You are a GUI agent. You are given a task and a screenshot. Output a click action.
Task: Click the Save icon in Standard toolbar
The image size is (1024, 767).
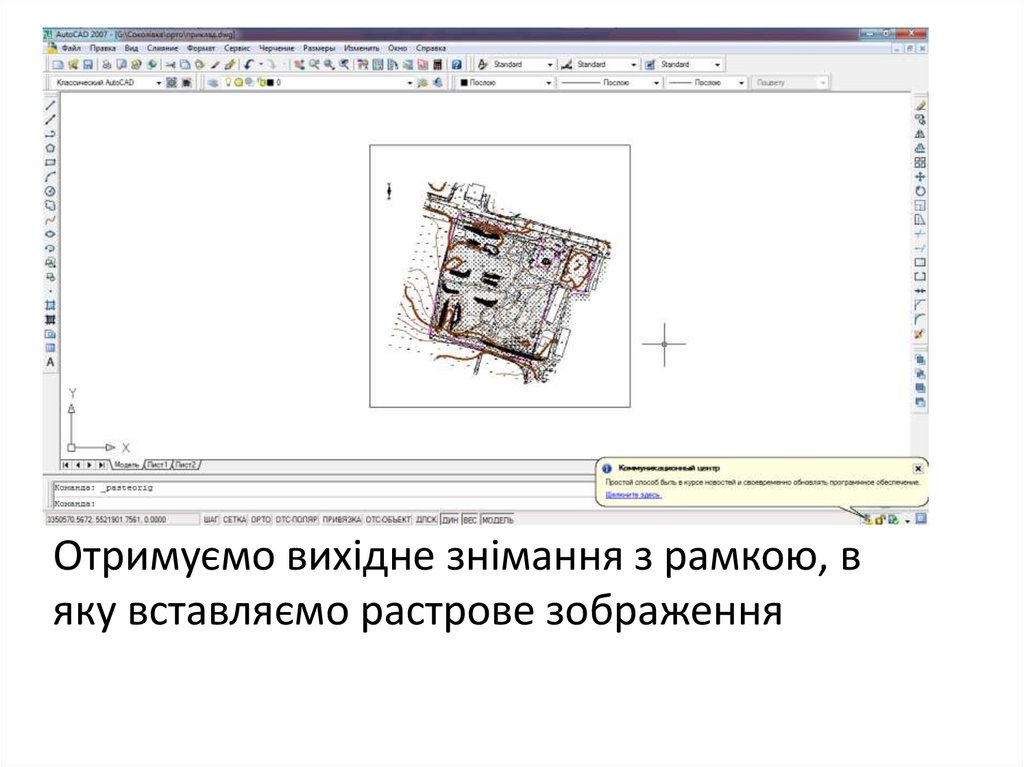[x=88, y=65]
